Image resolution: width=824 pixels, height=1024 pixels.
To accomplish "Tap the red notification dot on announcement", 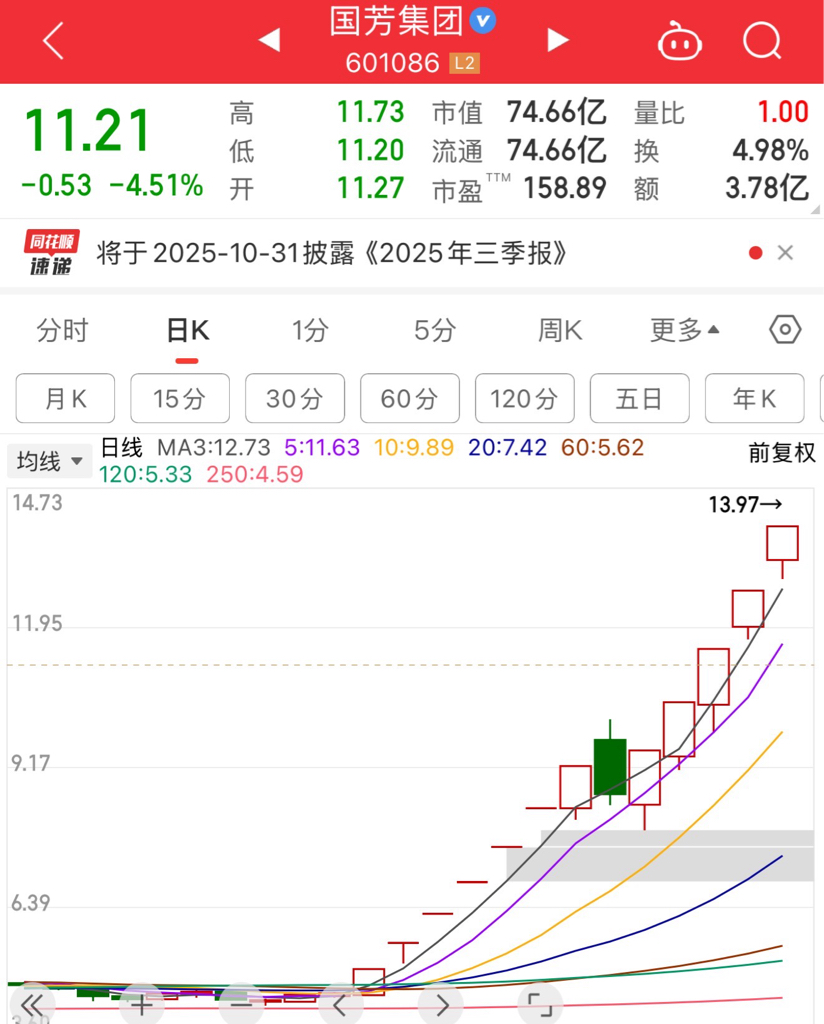I will [x=755, y=253].
